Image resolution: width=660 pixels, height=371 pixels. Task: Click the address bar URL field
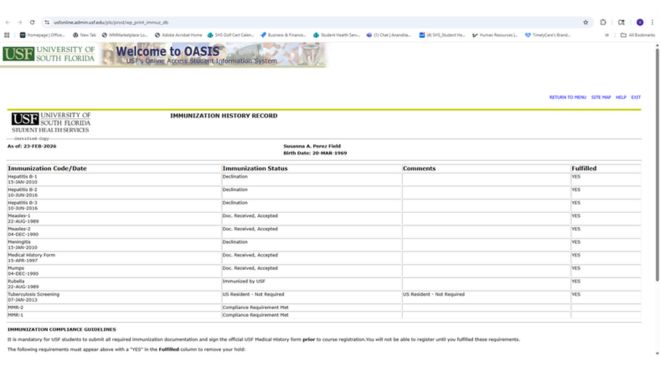tap(316, 22)
